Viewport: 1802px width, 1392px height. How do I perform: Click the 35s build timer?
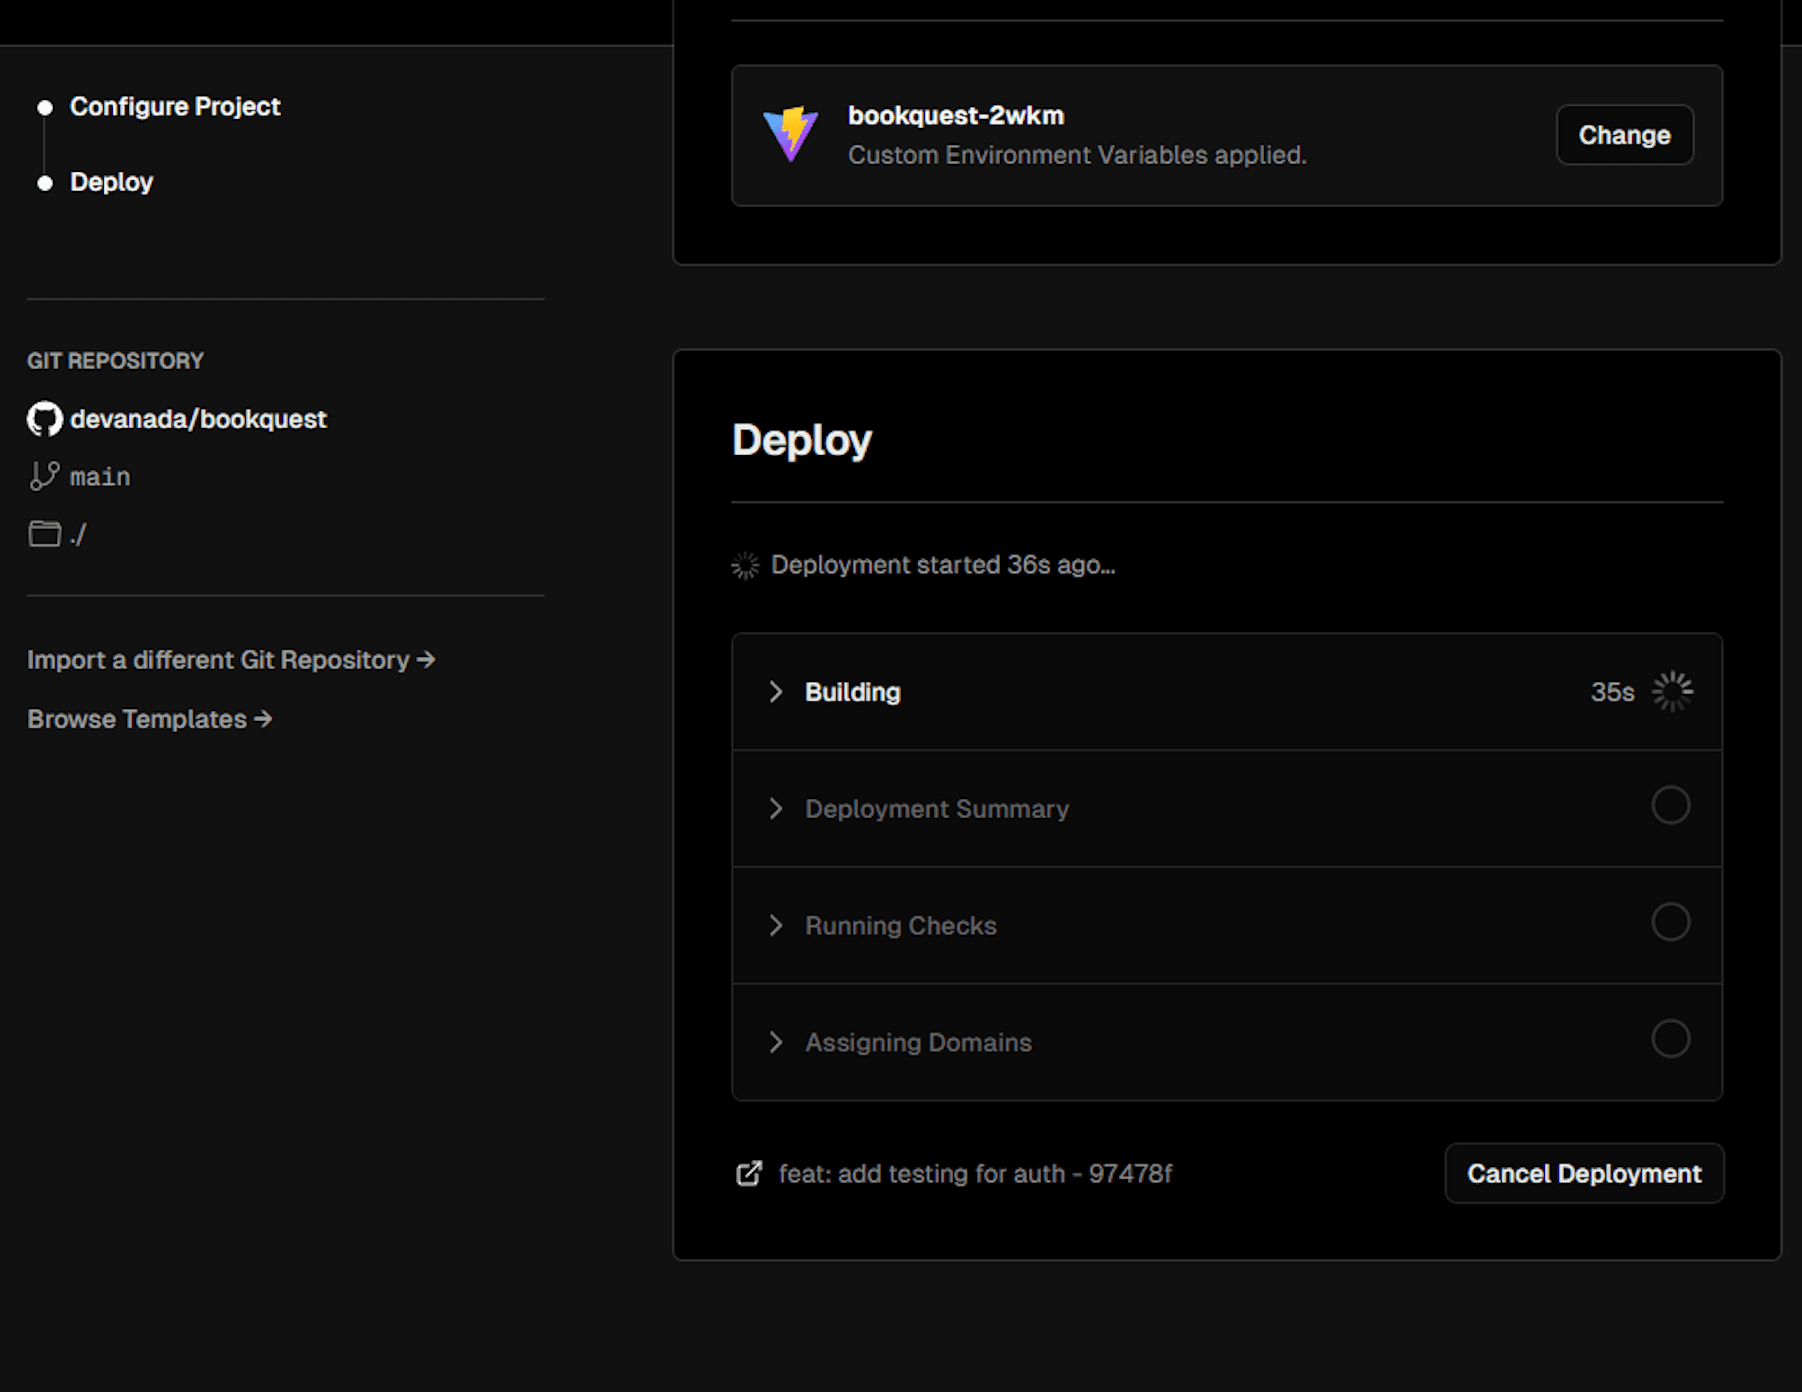click(x=1612, y=692)
